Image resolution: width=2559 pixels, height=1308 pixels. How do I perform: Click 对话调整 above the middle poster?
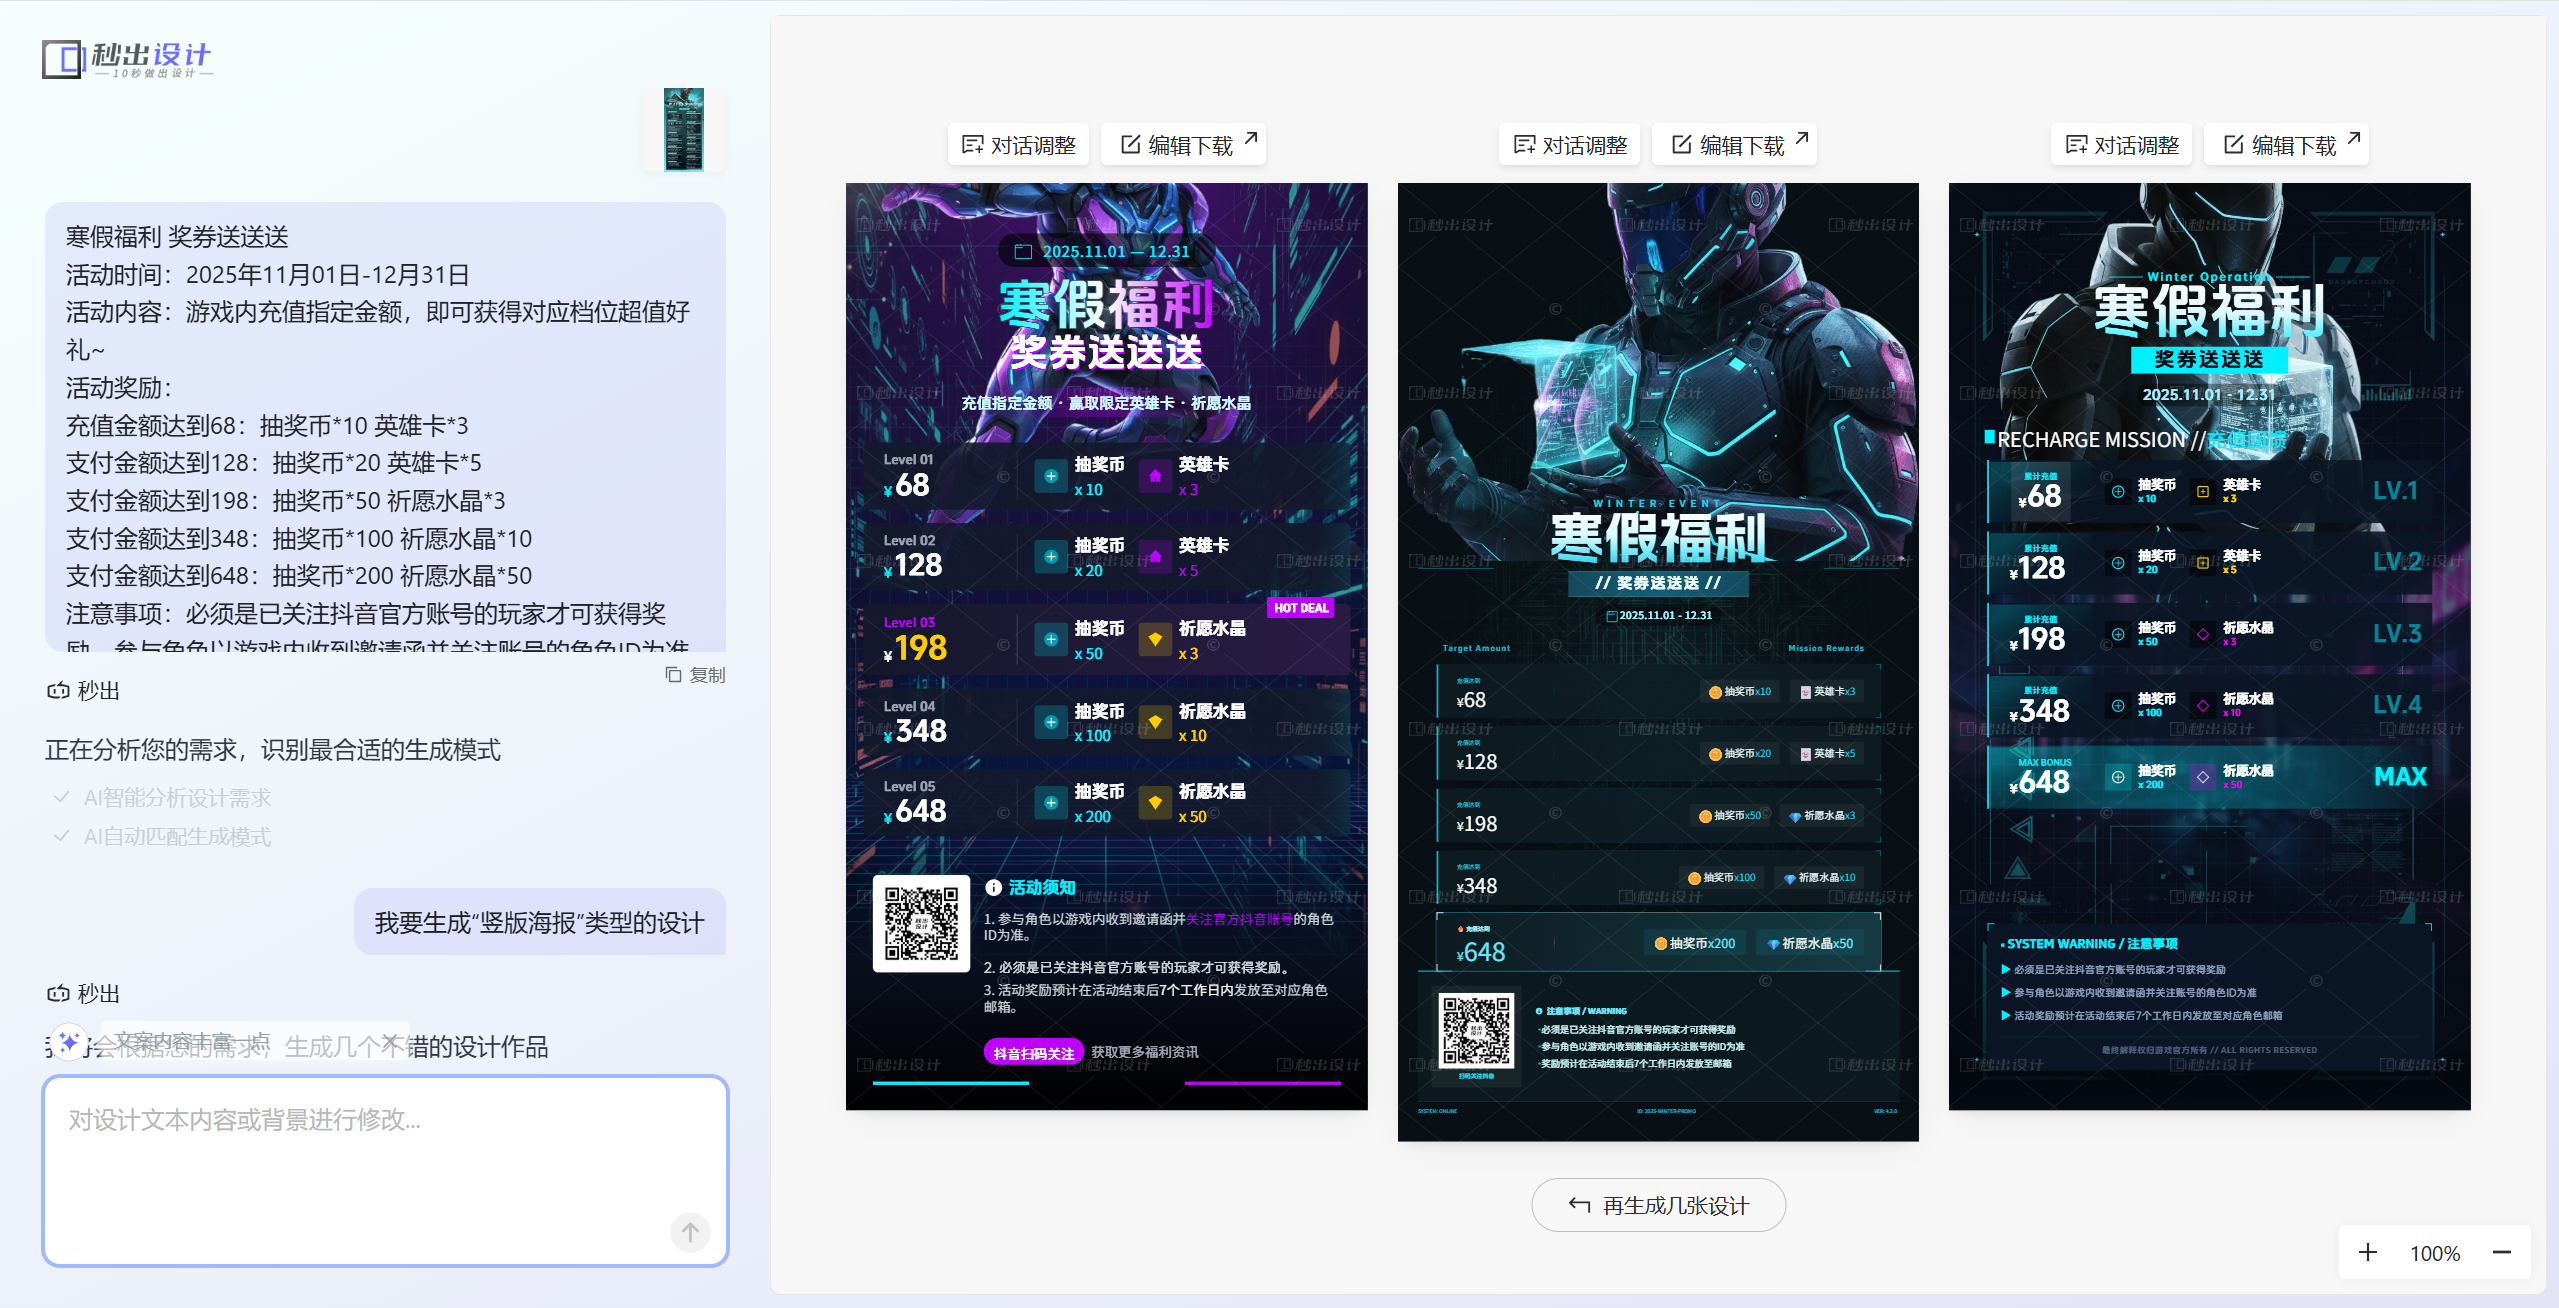pyautogui.click(x=1570, y=145)
